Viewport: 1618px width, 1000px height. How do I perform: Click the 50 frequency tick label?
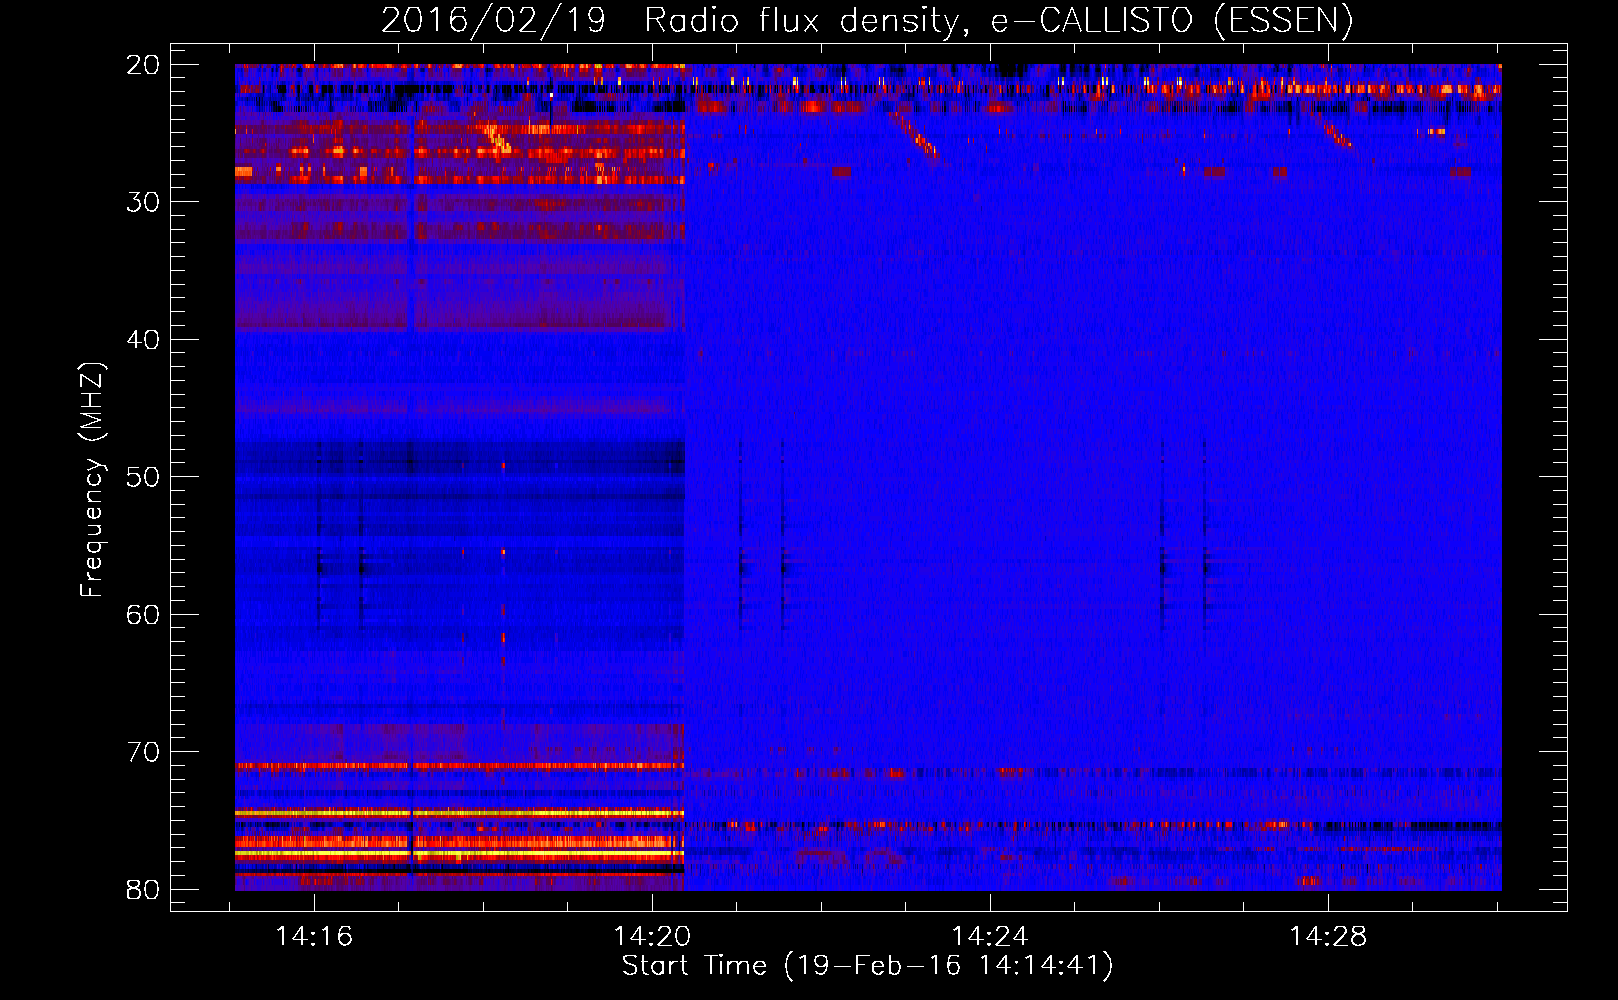143,477
